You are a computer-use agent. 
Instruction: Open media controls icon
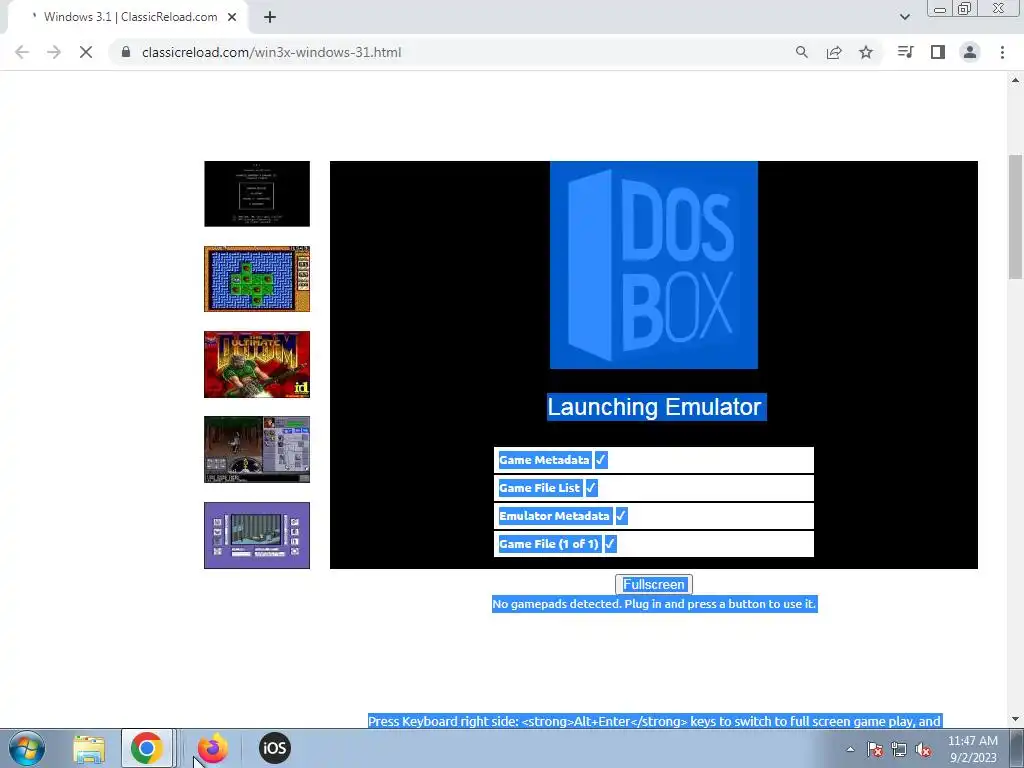[x=905, y=52]
